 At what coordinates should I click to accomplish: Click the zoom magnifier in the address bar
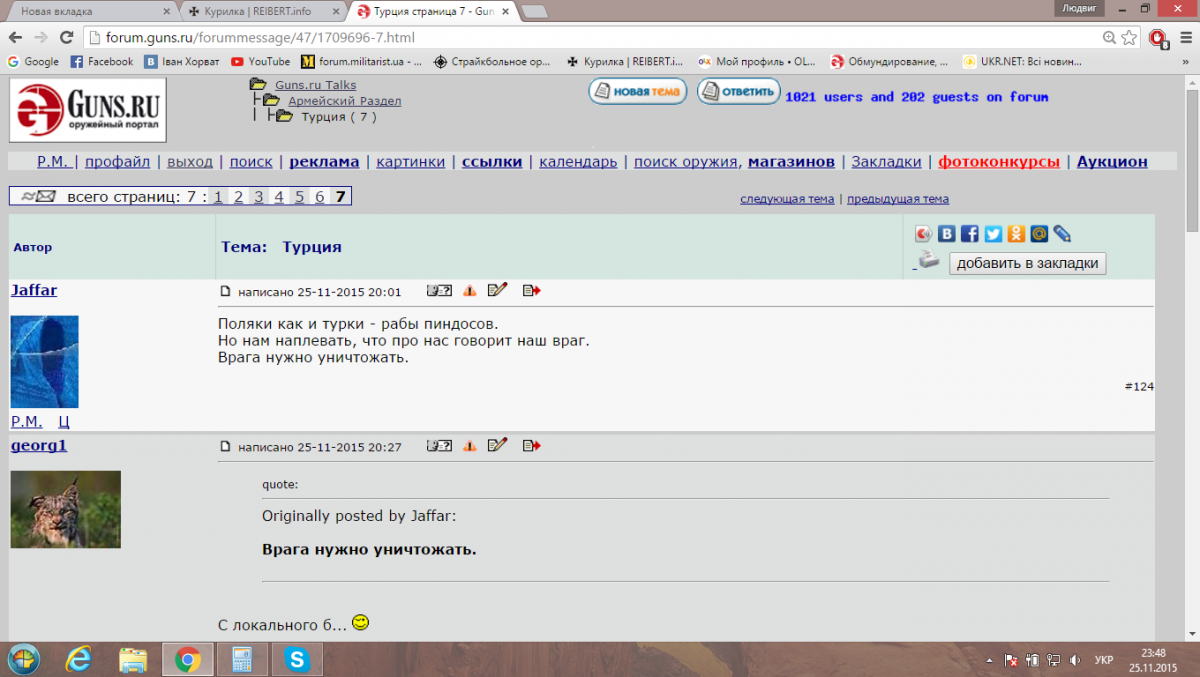1110,38
